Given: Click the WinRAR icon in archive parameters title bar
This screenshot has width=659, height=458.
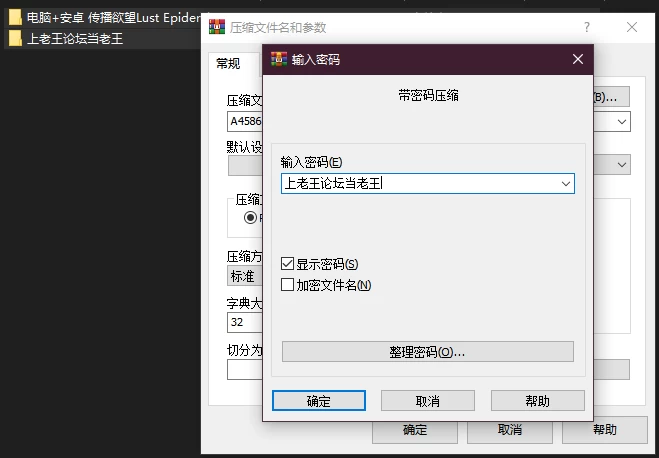Looking at the screenshot, I should pos(217,27).
